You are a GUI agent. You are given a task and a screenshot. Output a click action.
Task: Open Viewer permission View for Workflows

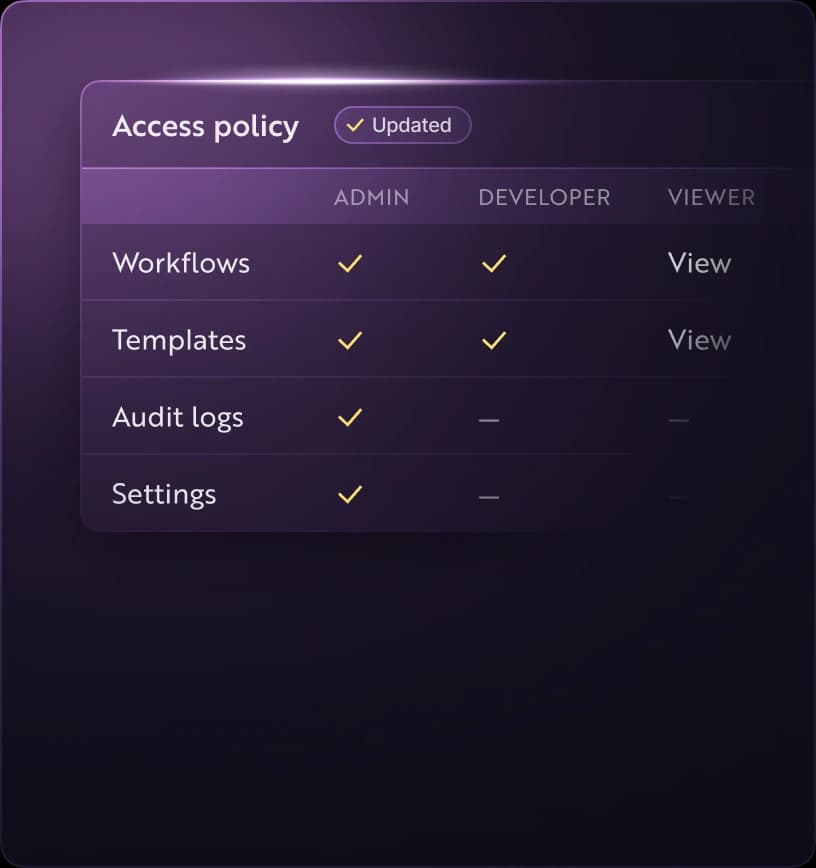coord(700,263)
